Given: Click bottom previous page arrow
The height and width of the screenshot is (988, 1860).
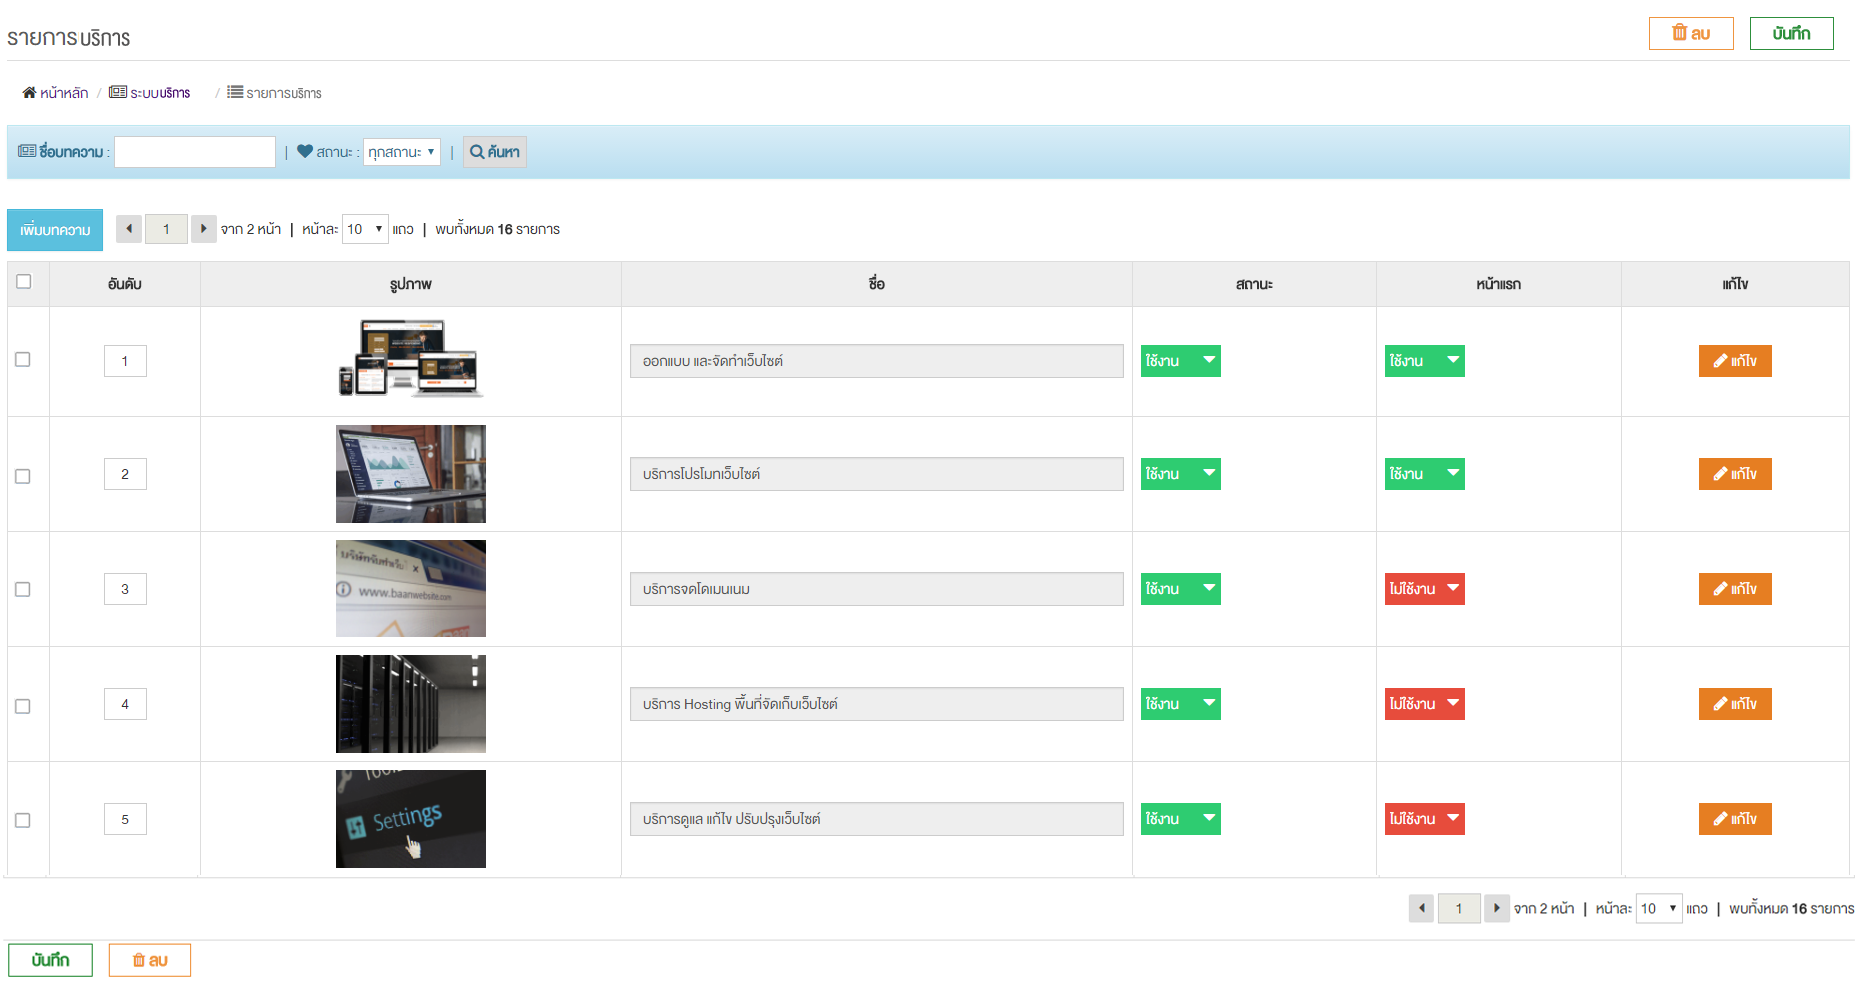Looking at the screenshot, I should click(1422, 908).
